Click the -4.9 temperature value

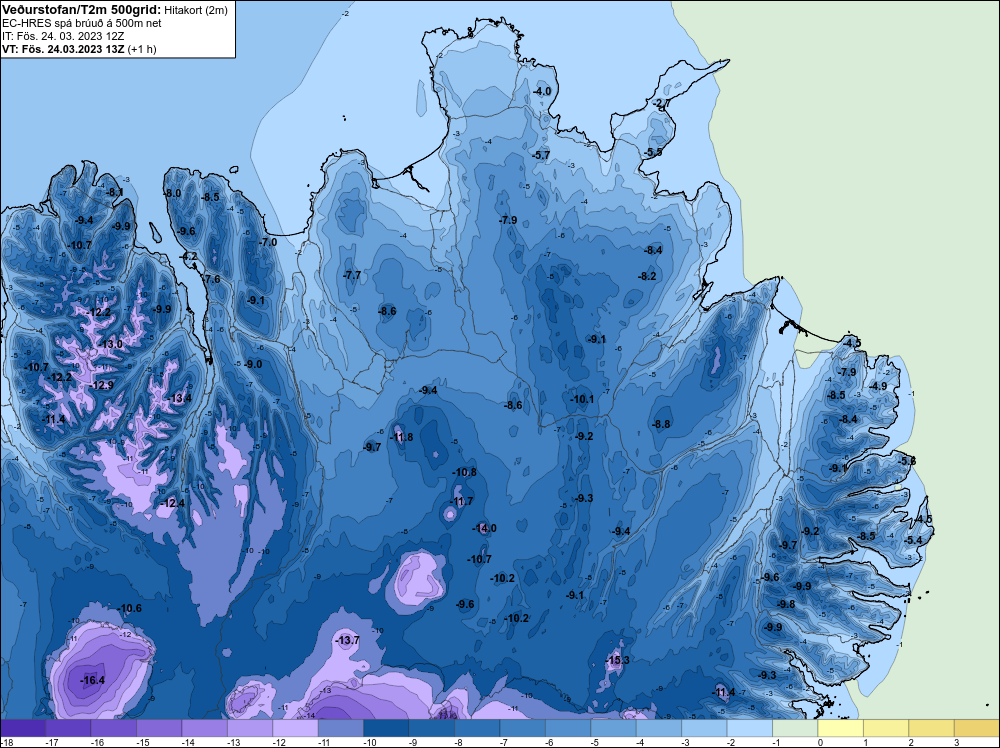coord(878,386)
